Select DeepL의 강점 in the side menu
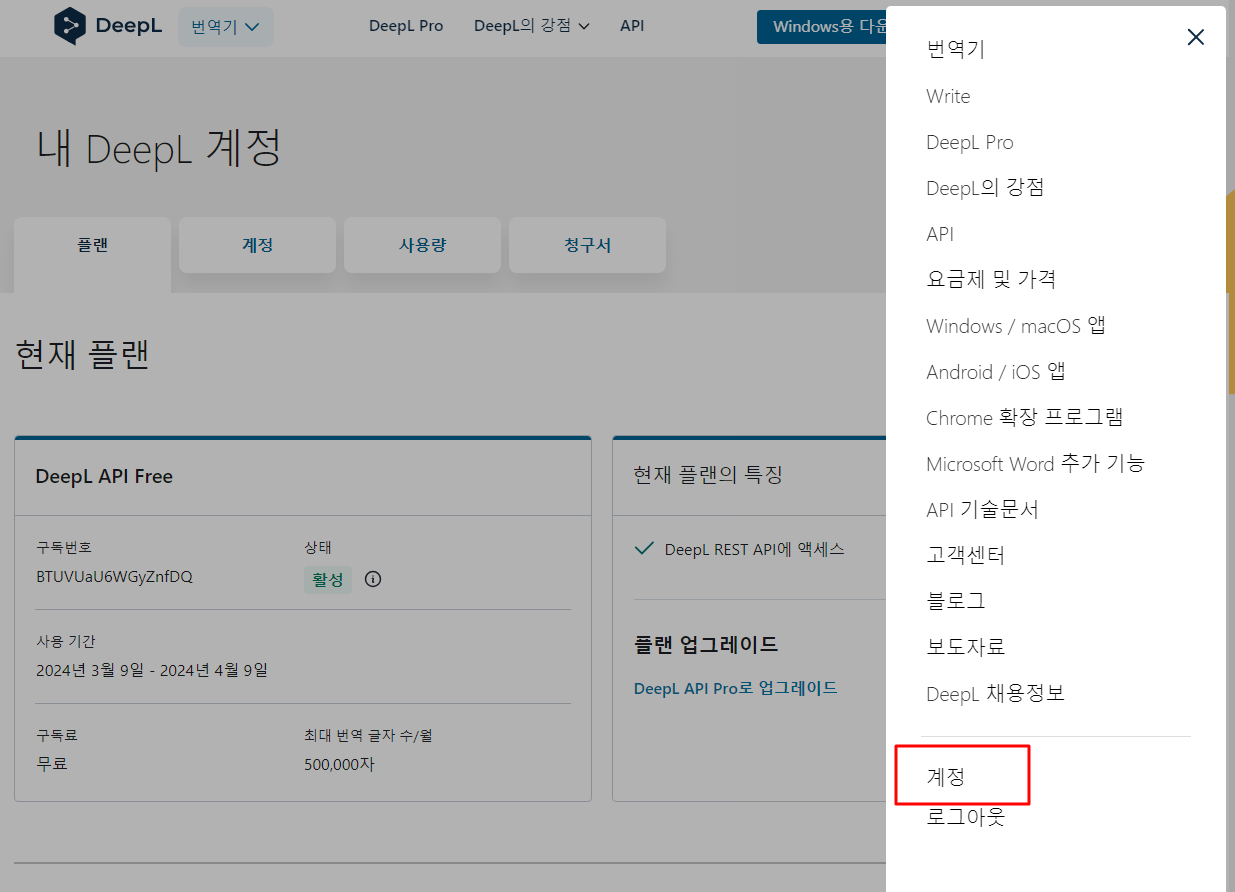Viewport: 1235px width, 892px height. click(x=985, y=187)
